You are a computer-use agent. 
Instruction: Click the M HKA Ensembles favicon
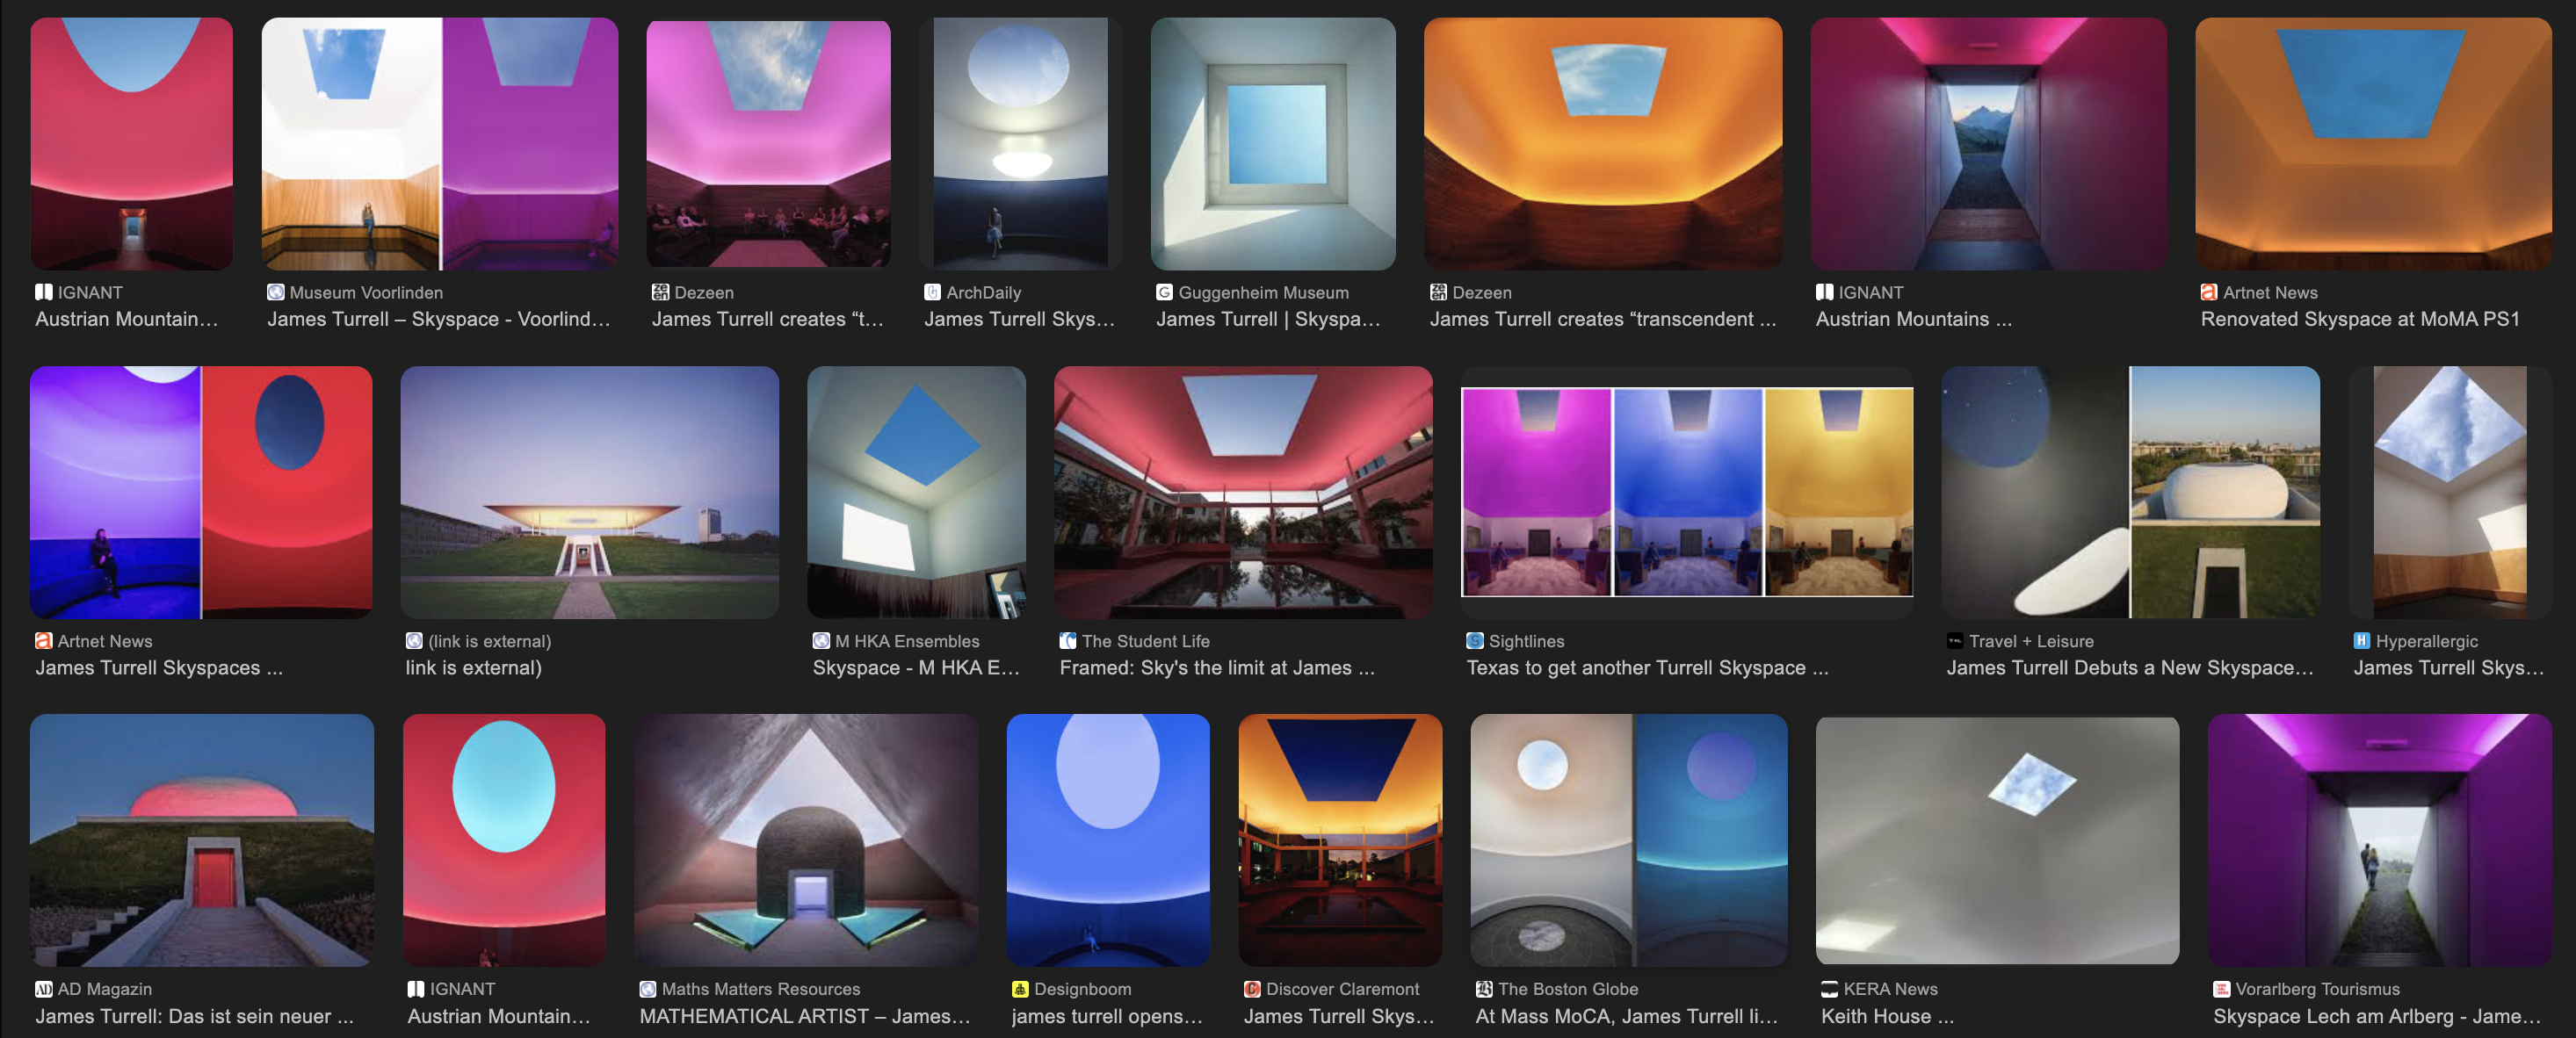point(821,641)
